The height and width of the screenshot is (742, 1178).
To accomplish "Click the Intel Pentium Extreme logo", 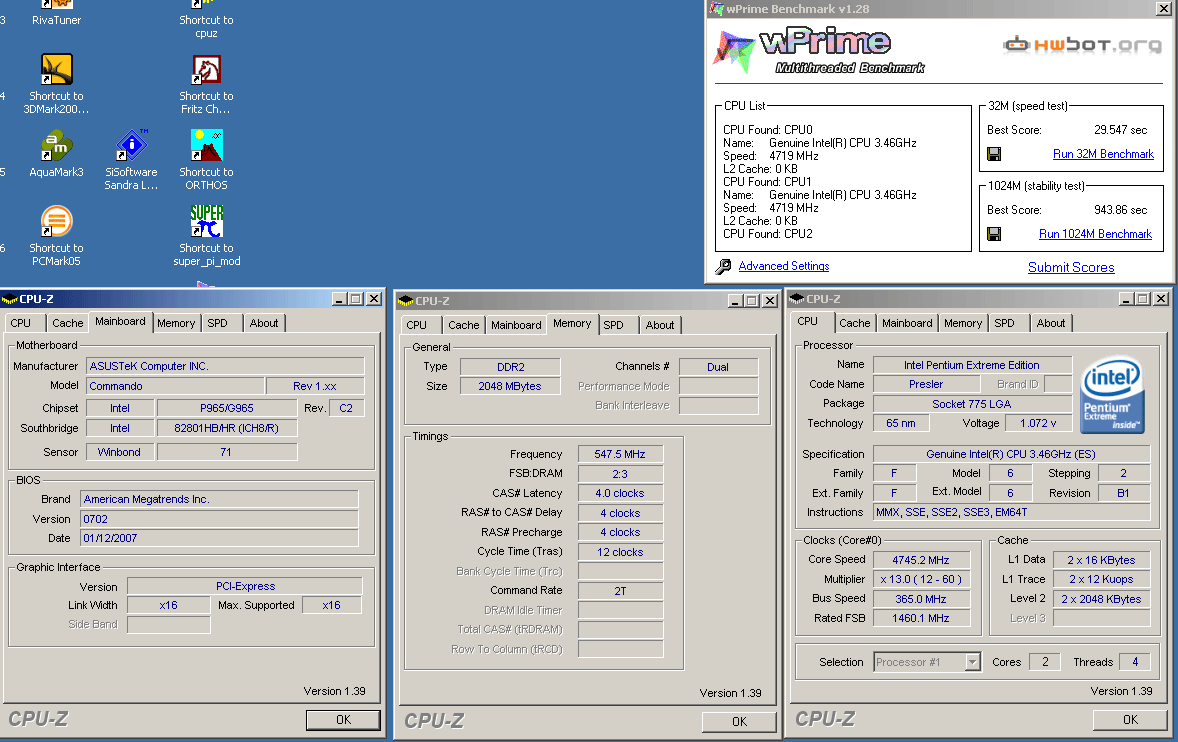I will point(1112,394).
